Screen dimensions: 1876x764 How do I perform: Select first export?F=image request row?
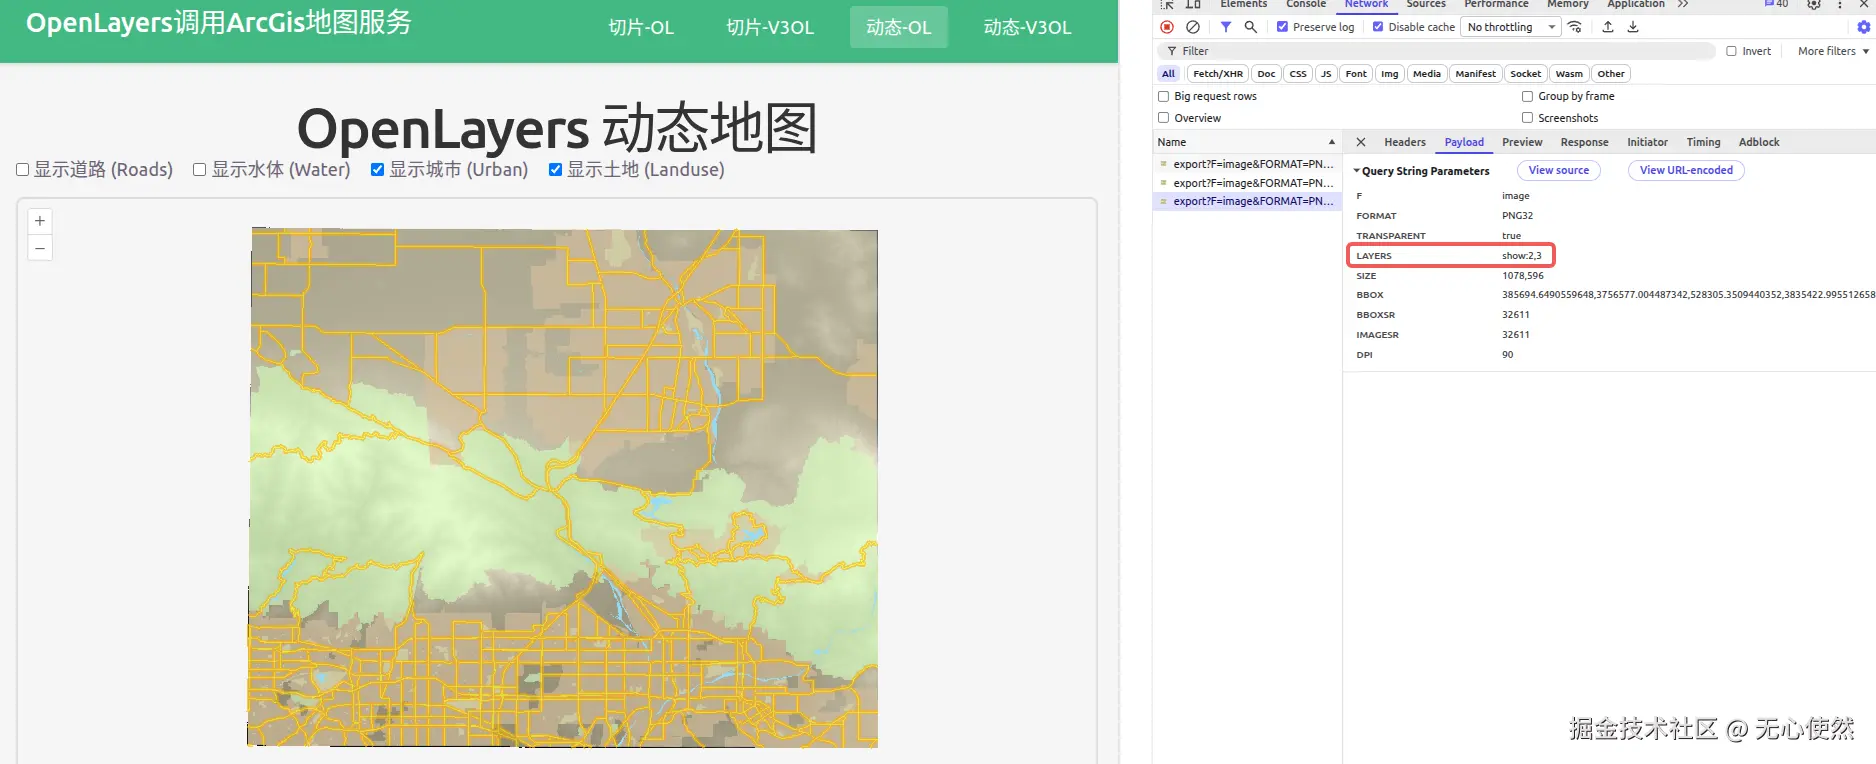(x=1247, y=164)
